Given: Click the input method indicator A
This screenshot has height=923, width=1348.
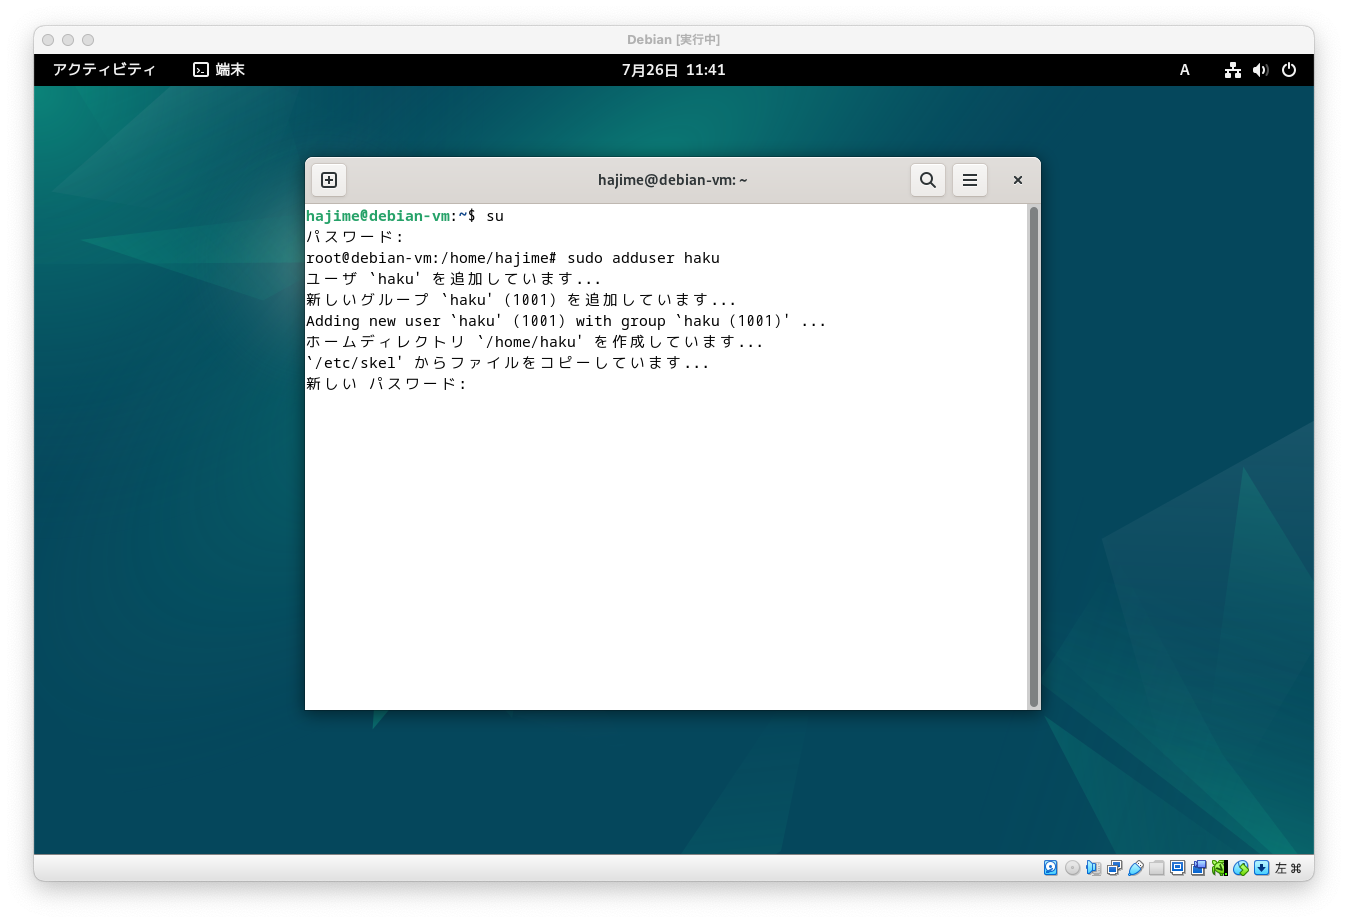Looking at the screenshot, I should 1185,70.
